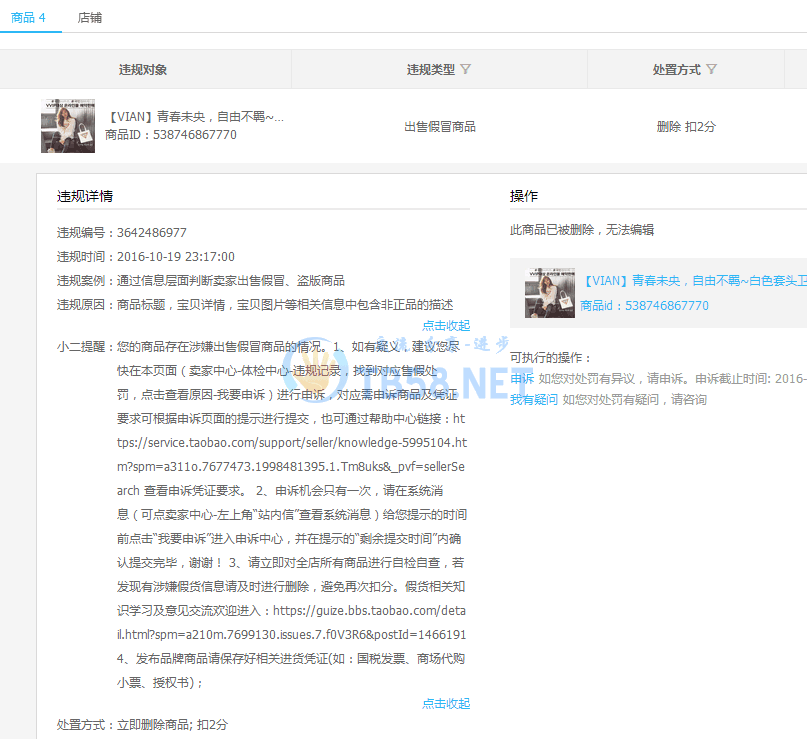
Task: Open the 店铺 tab
Action: tap(90, 18)
